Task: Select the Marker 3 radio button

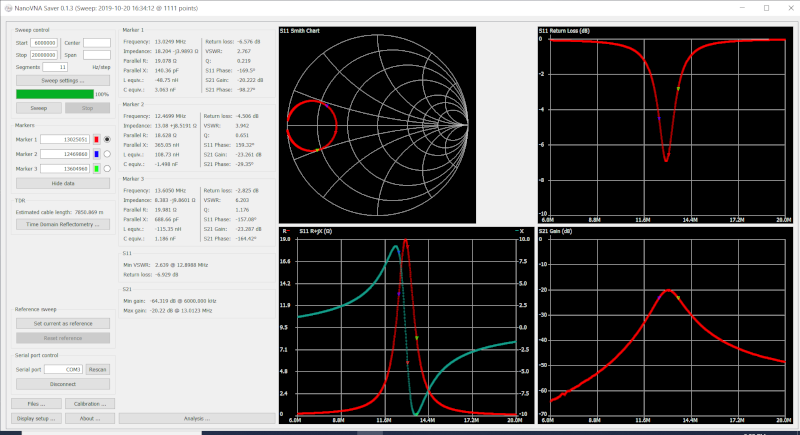Action: 106,169
